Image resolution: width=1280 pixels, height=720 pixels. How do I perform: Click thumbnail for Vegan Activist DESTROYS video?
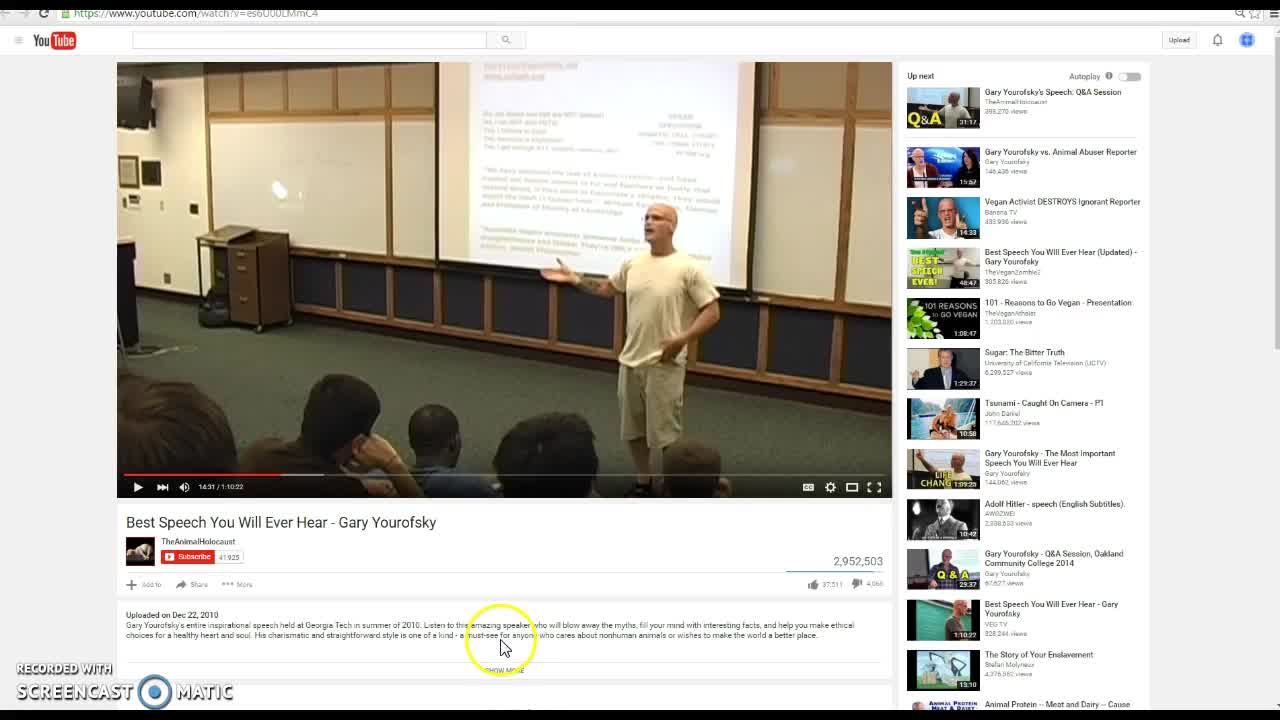(x=943, y=218)
